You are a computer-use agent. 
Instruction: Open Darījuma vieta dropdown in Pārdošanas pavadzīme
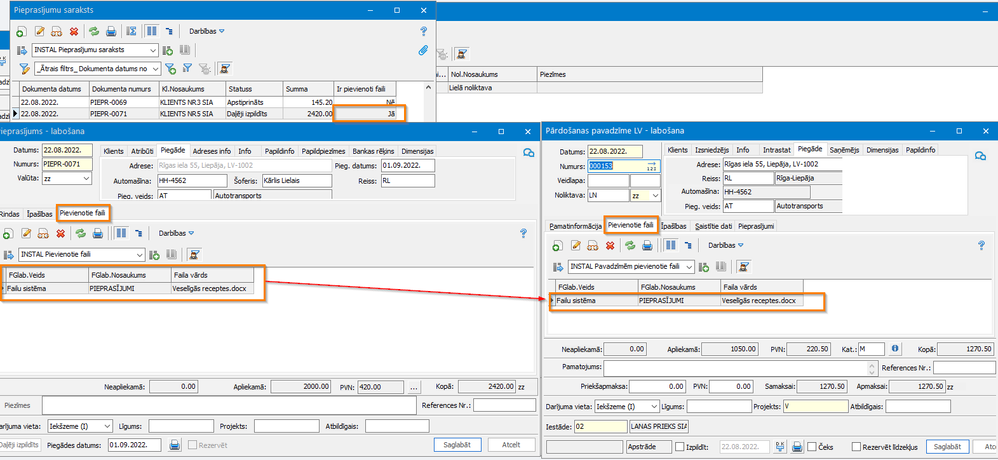click(653, 406)
